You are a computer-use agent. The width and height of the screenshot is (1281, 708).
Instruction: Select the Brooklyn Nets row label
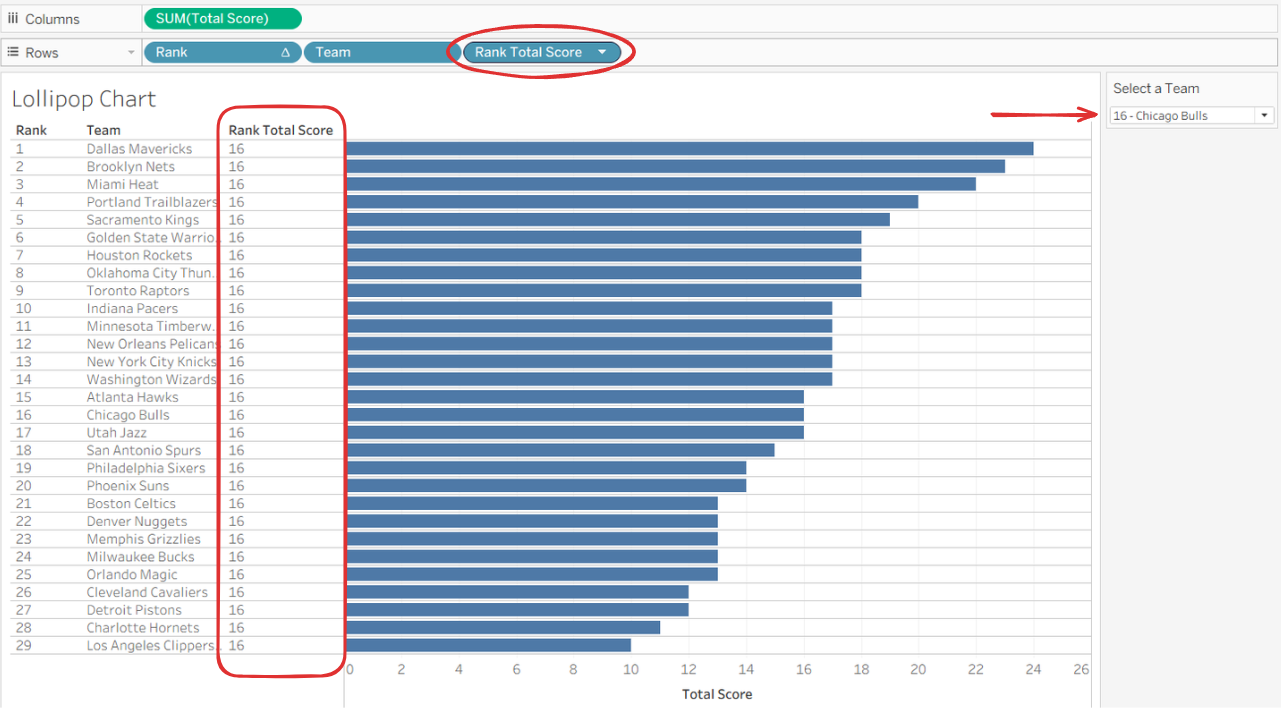[131, 167]
